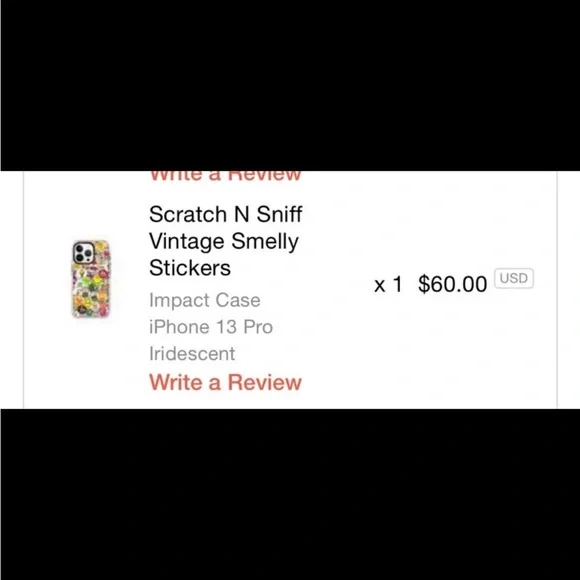Click the camera cutout on the case thumbnail
This screenshot has height=580, width=580.
pyautogui.click(x=83, y=253)
